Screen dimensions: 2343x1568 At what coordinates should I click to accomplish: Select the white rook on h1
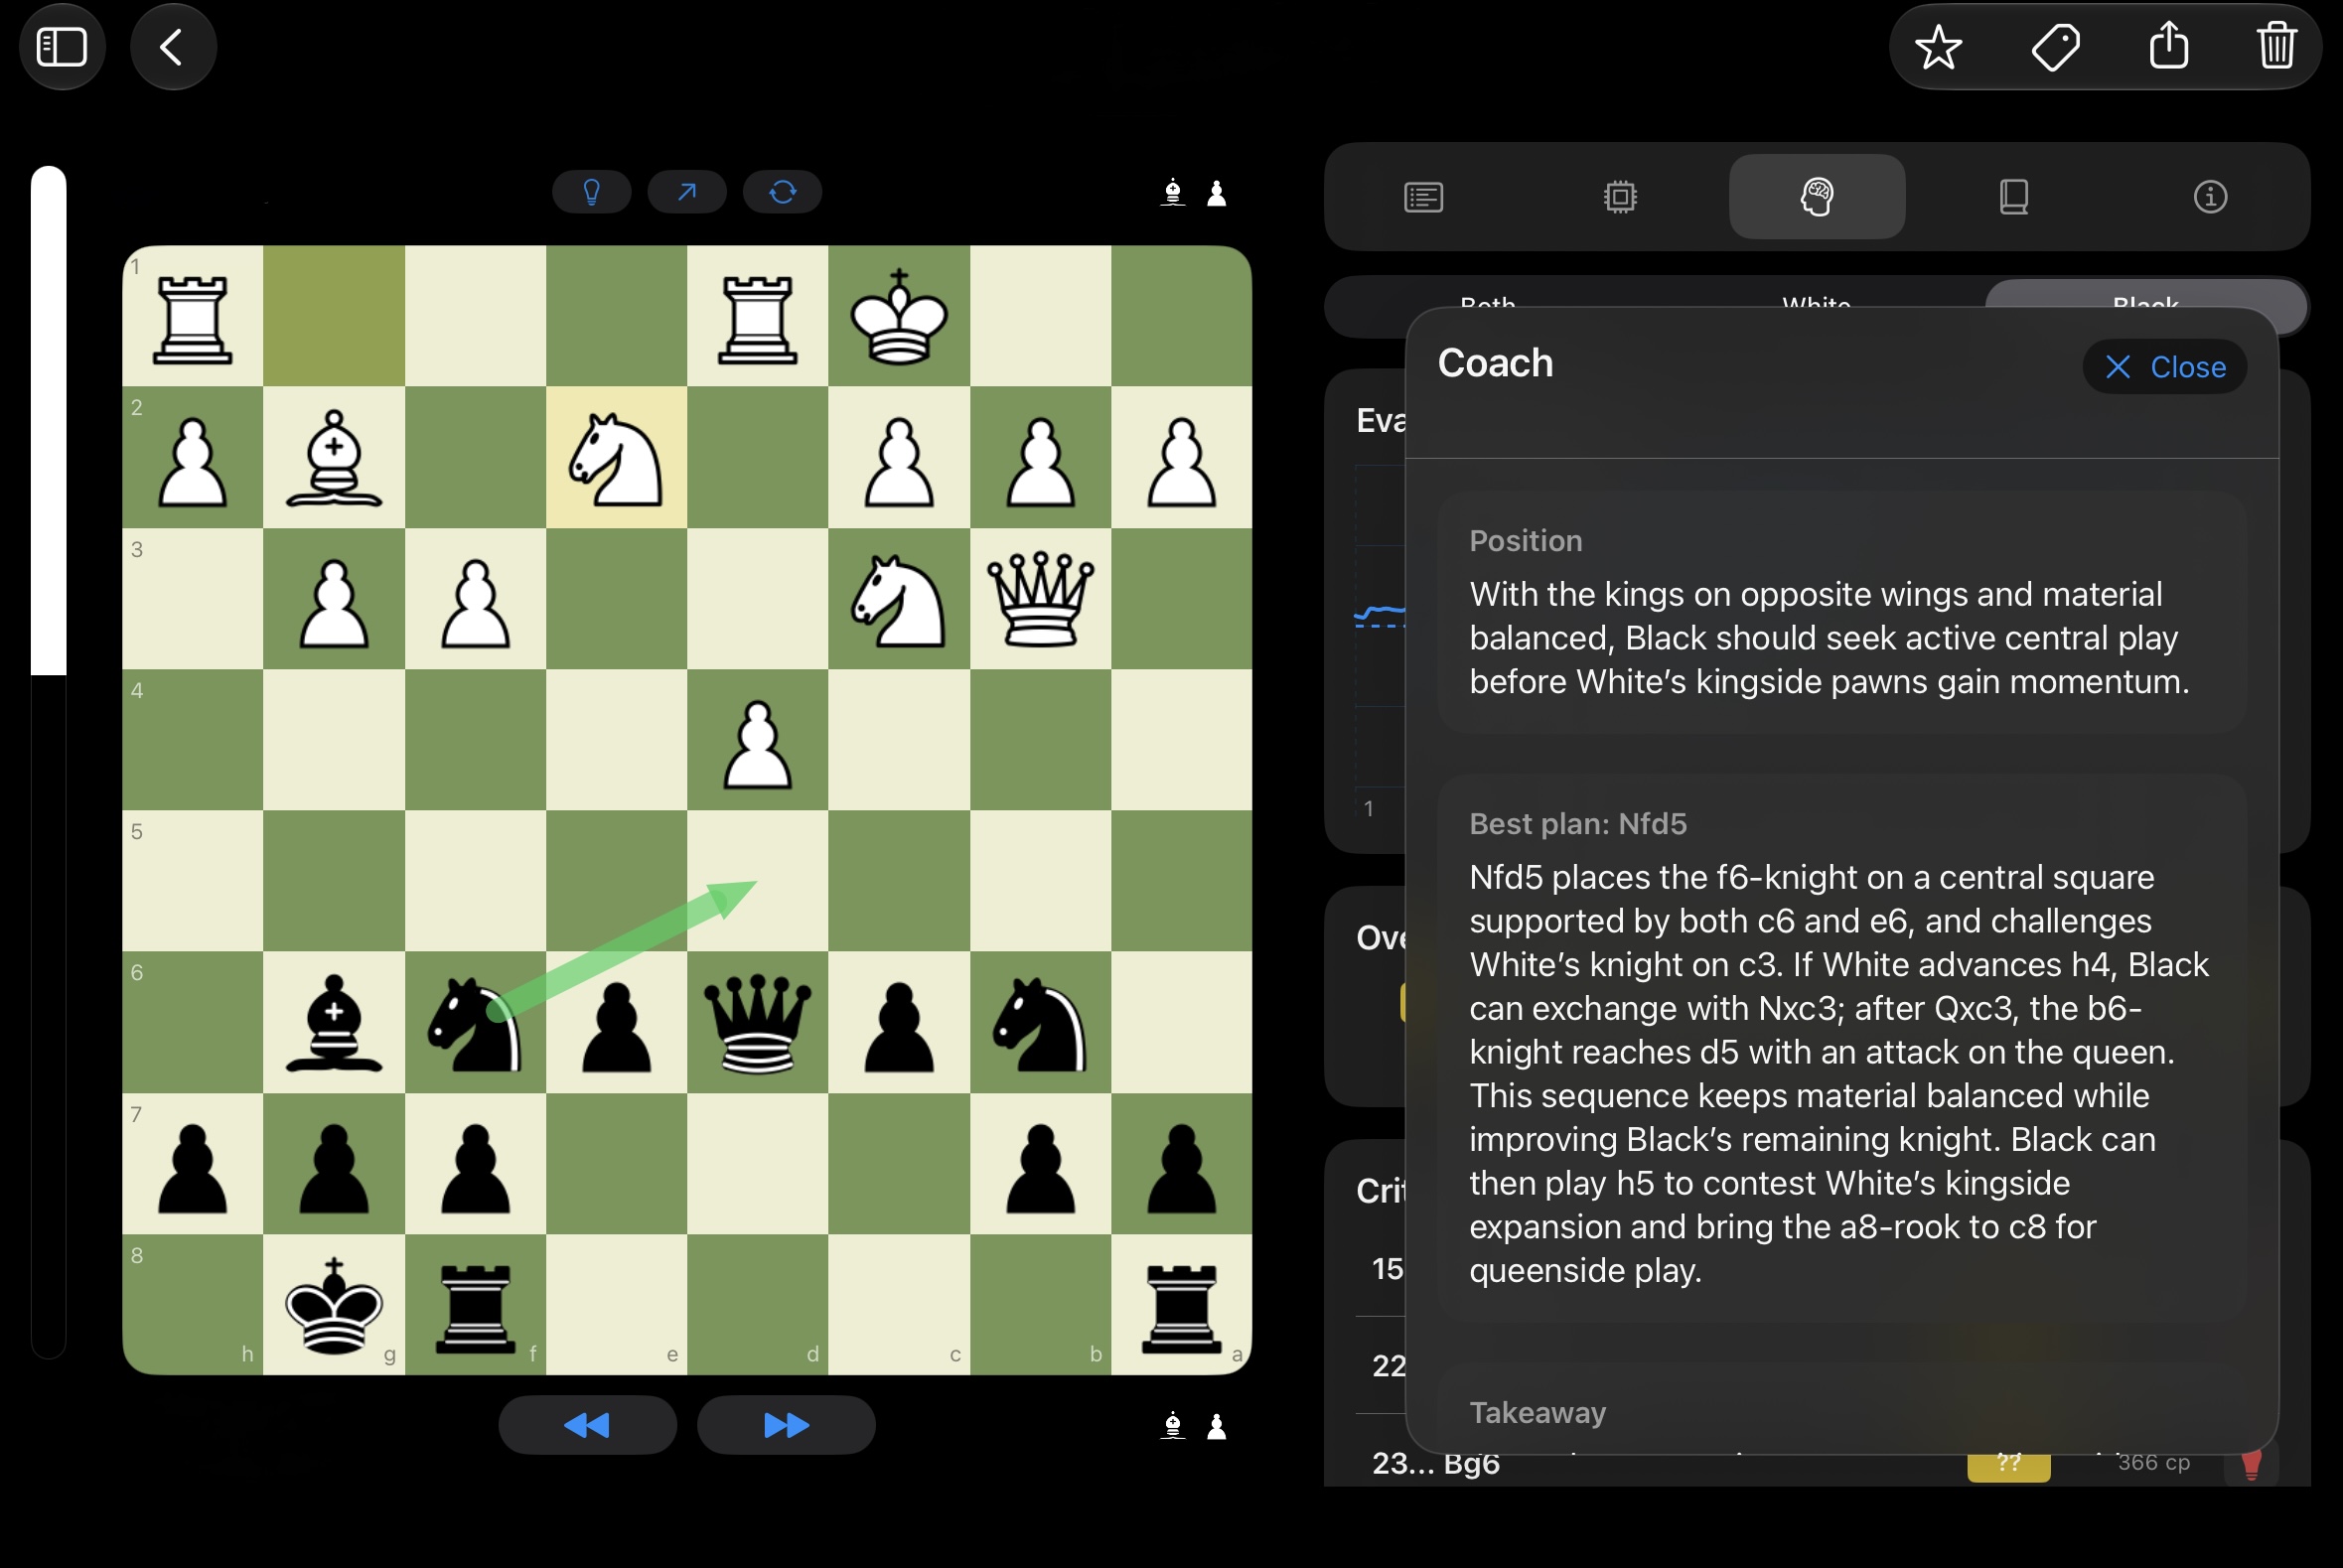tap(193, 317)
